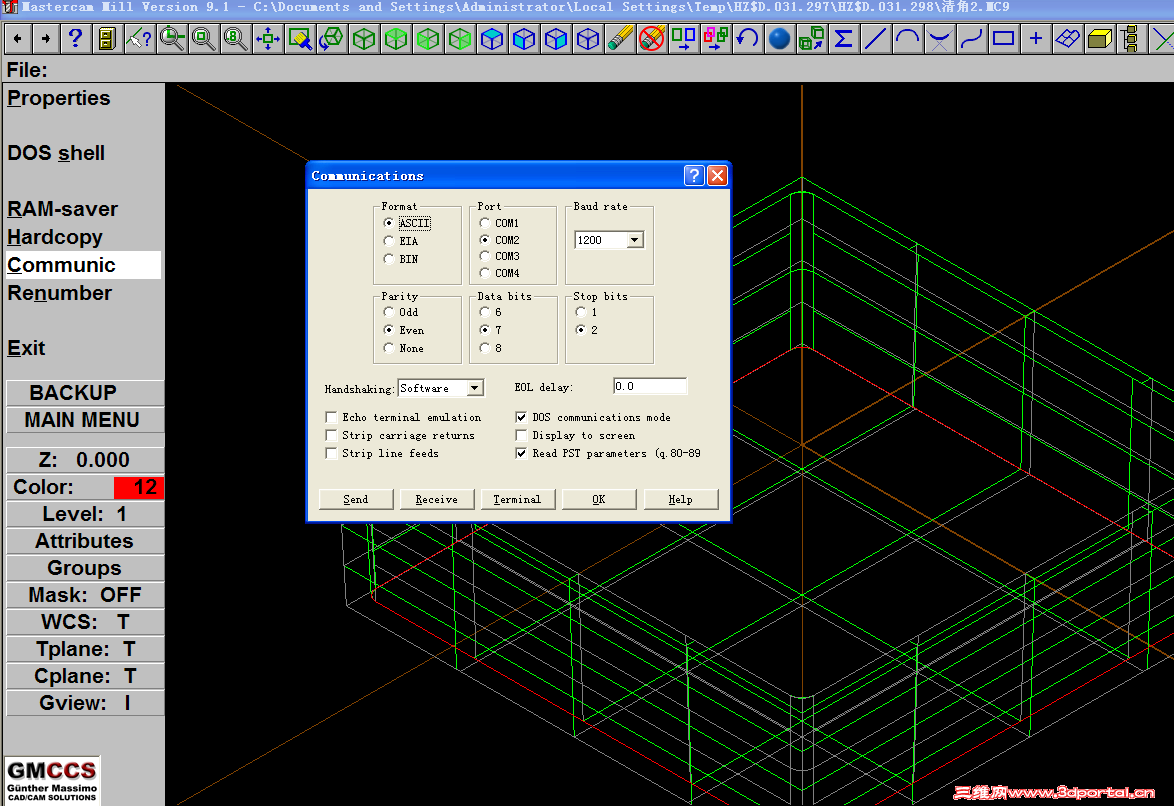Click the Z depth 0.000 button

click(85, 460)
